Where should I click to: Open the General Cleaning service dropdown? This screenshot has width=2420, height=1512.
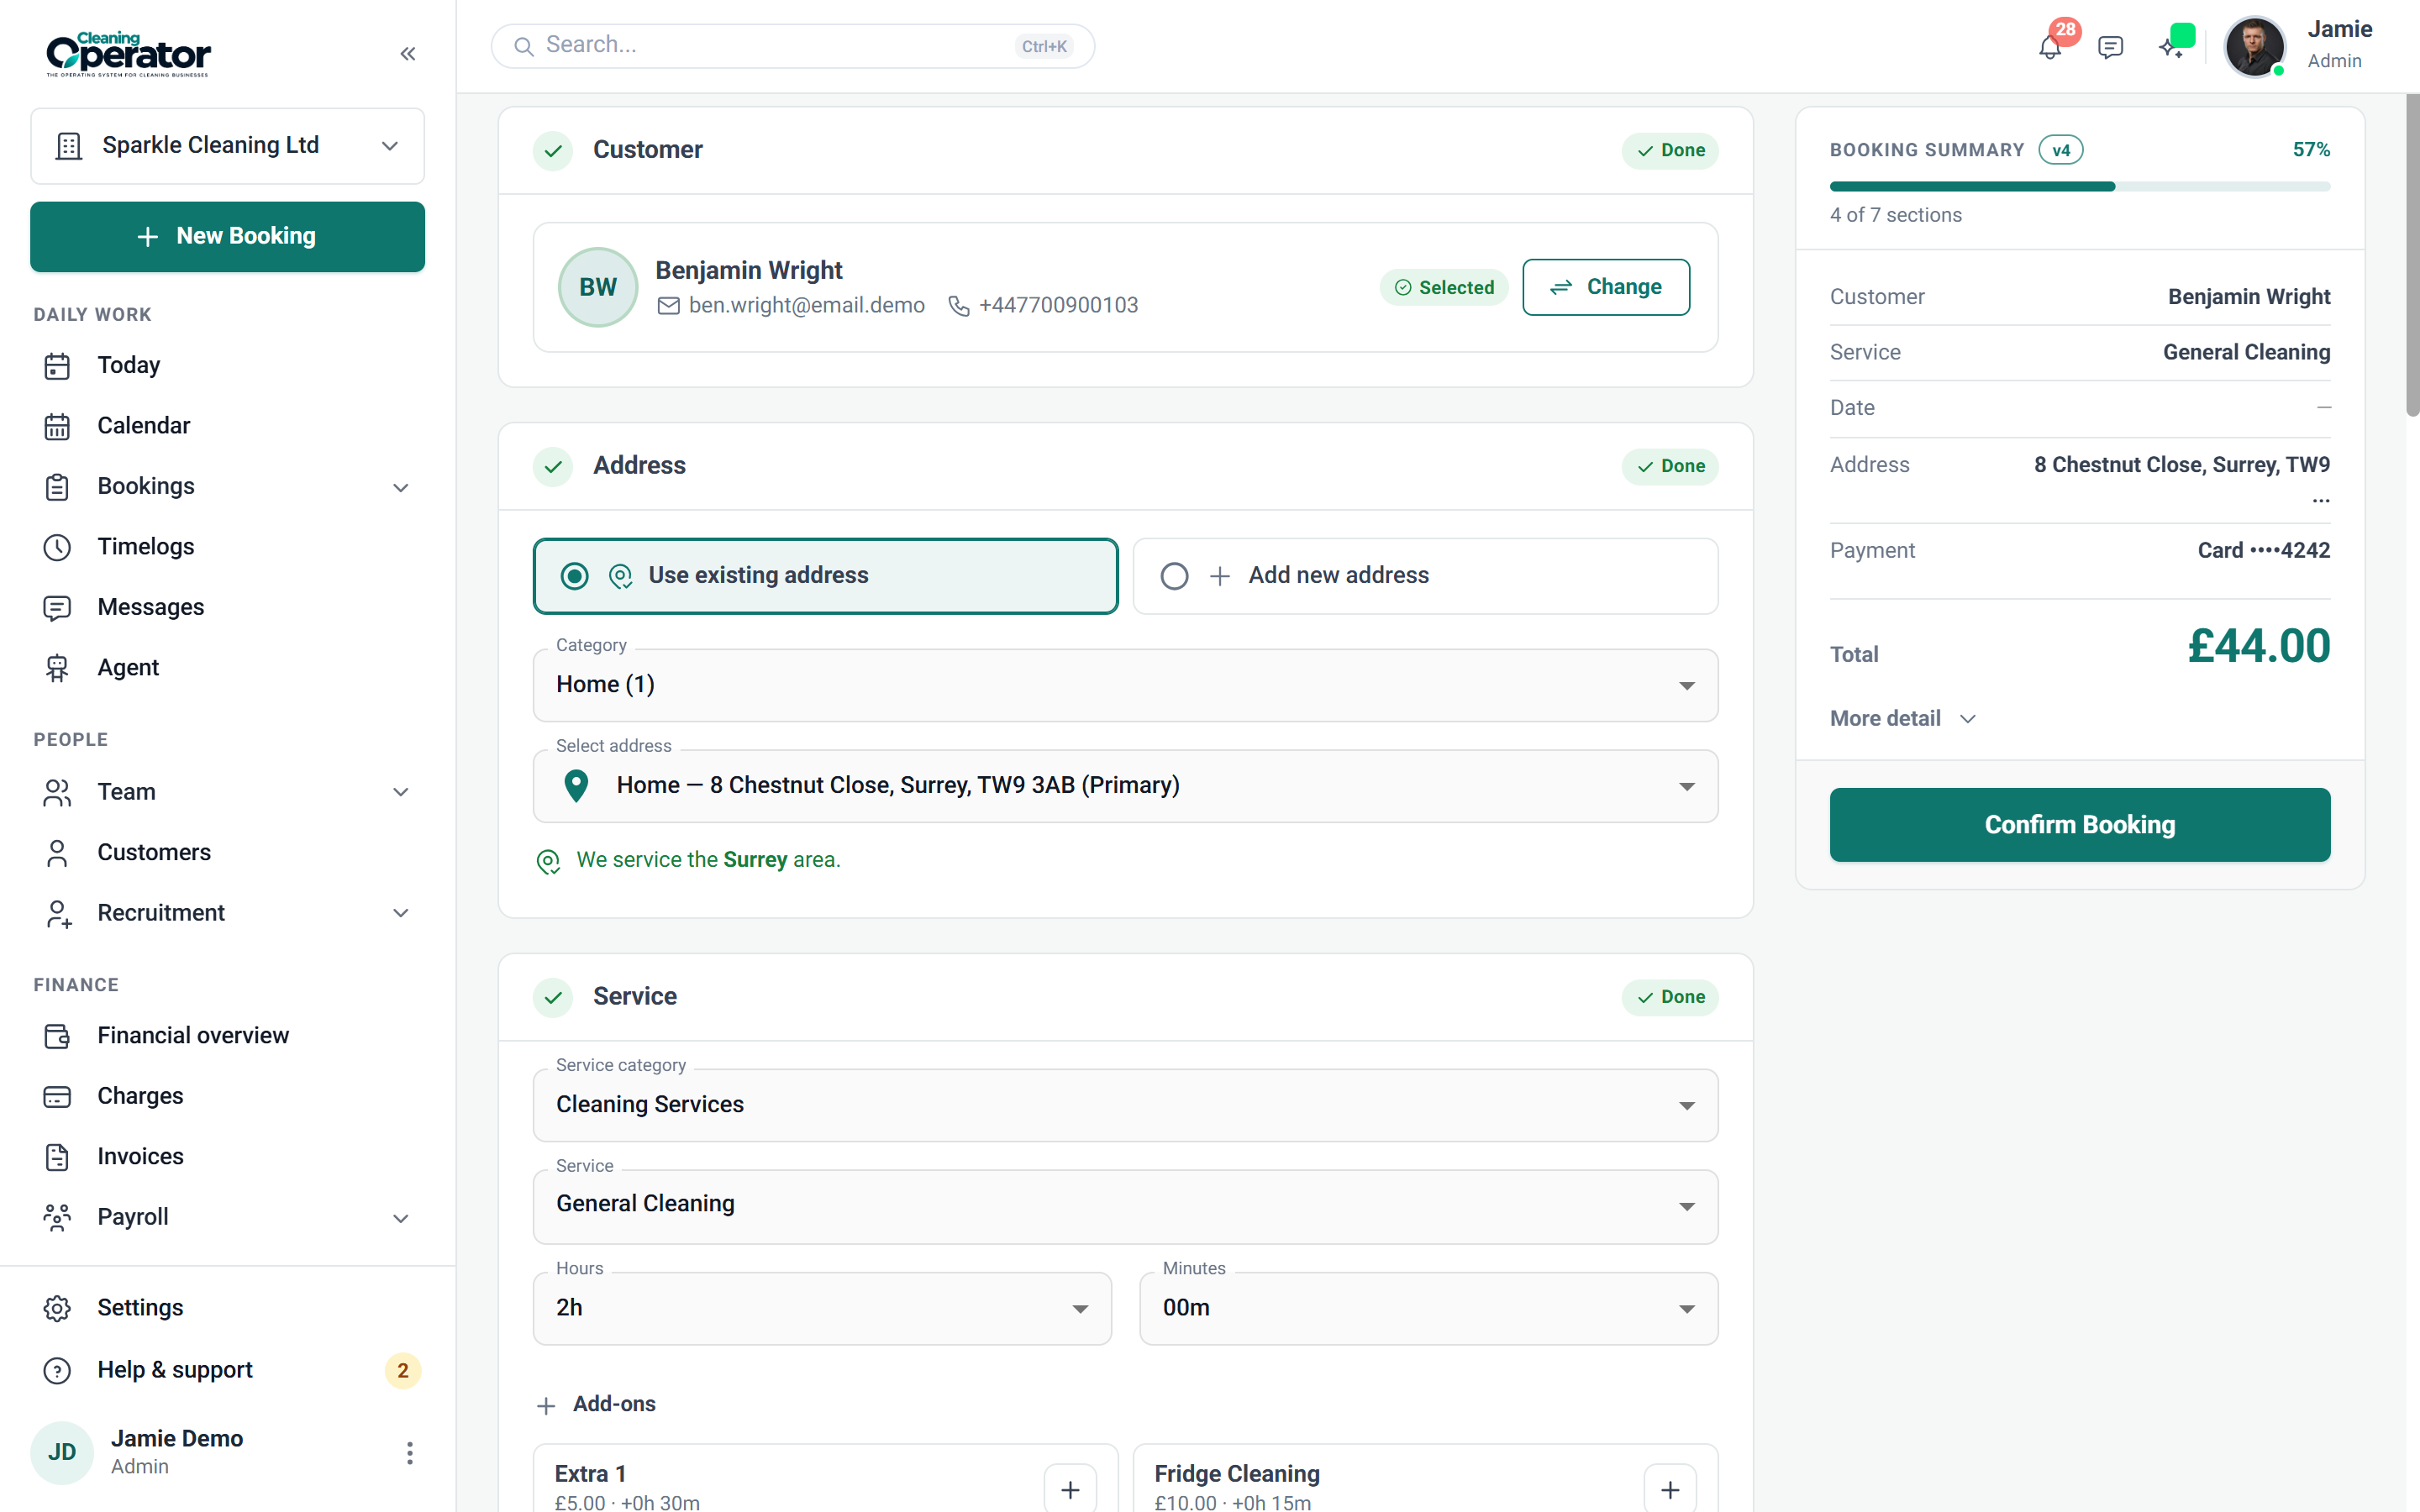click(x=1125, y=1206)
